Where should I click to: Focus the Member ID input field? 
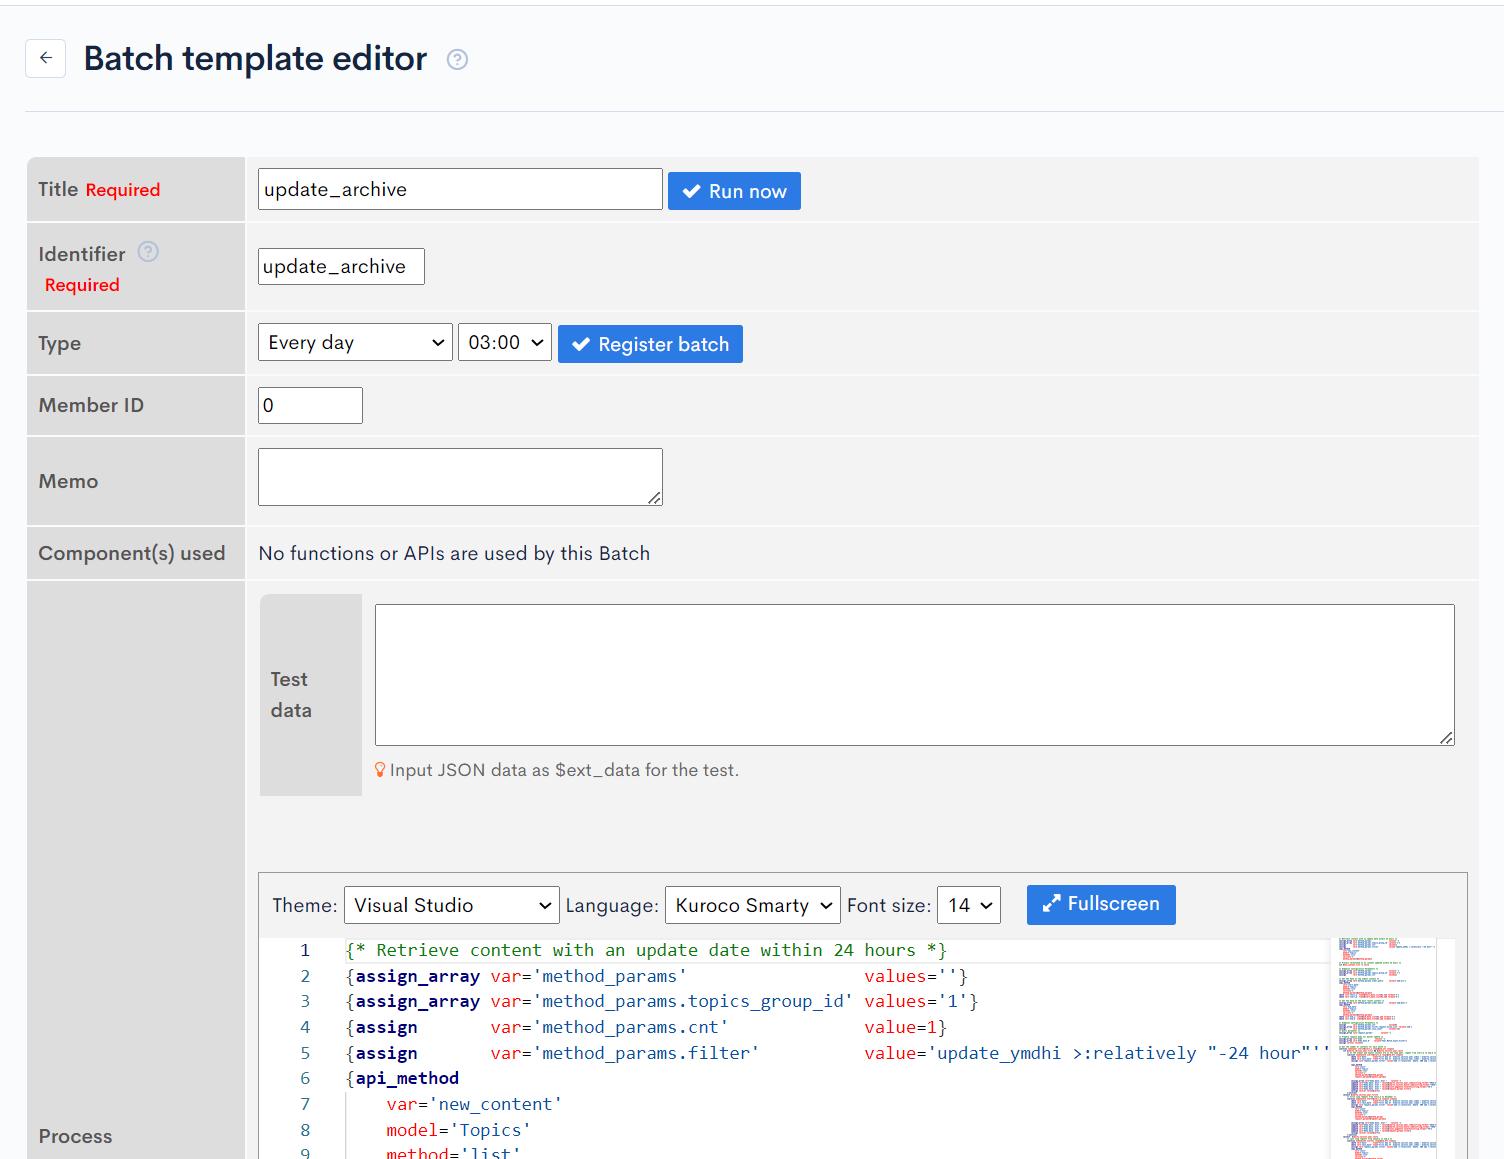(x=310, y=405)
